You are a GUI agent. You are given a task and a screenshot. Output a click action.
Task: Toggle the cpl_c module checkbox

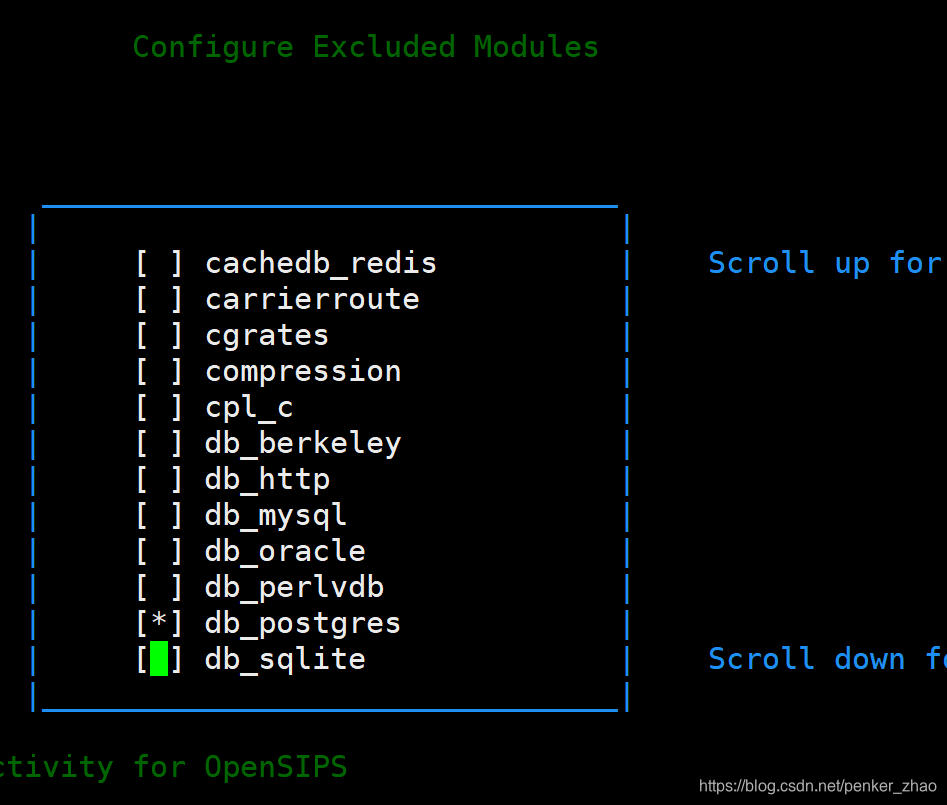pos(155,406)
